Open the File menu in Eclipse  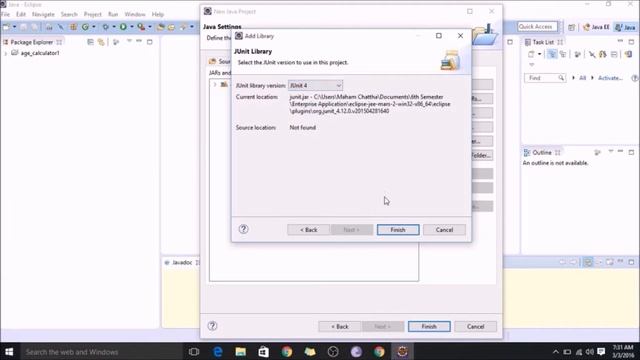click(6, 14)
